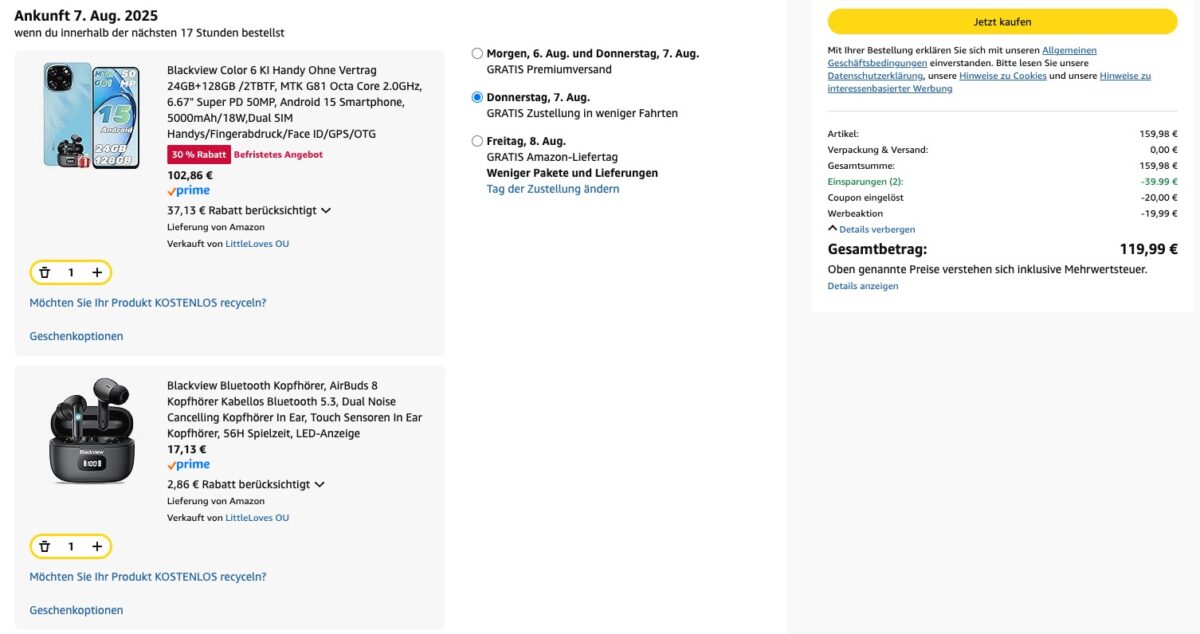The width and height of the screenshot is (1200, 634).
Task: Click the Prime logo under 102,86 € price
Action: (188, 191)
